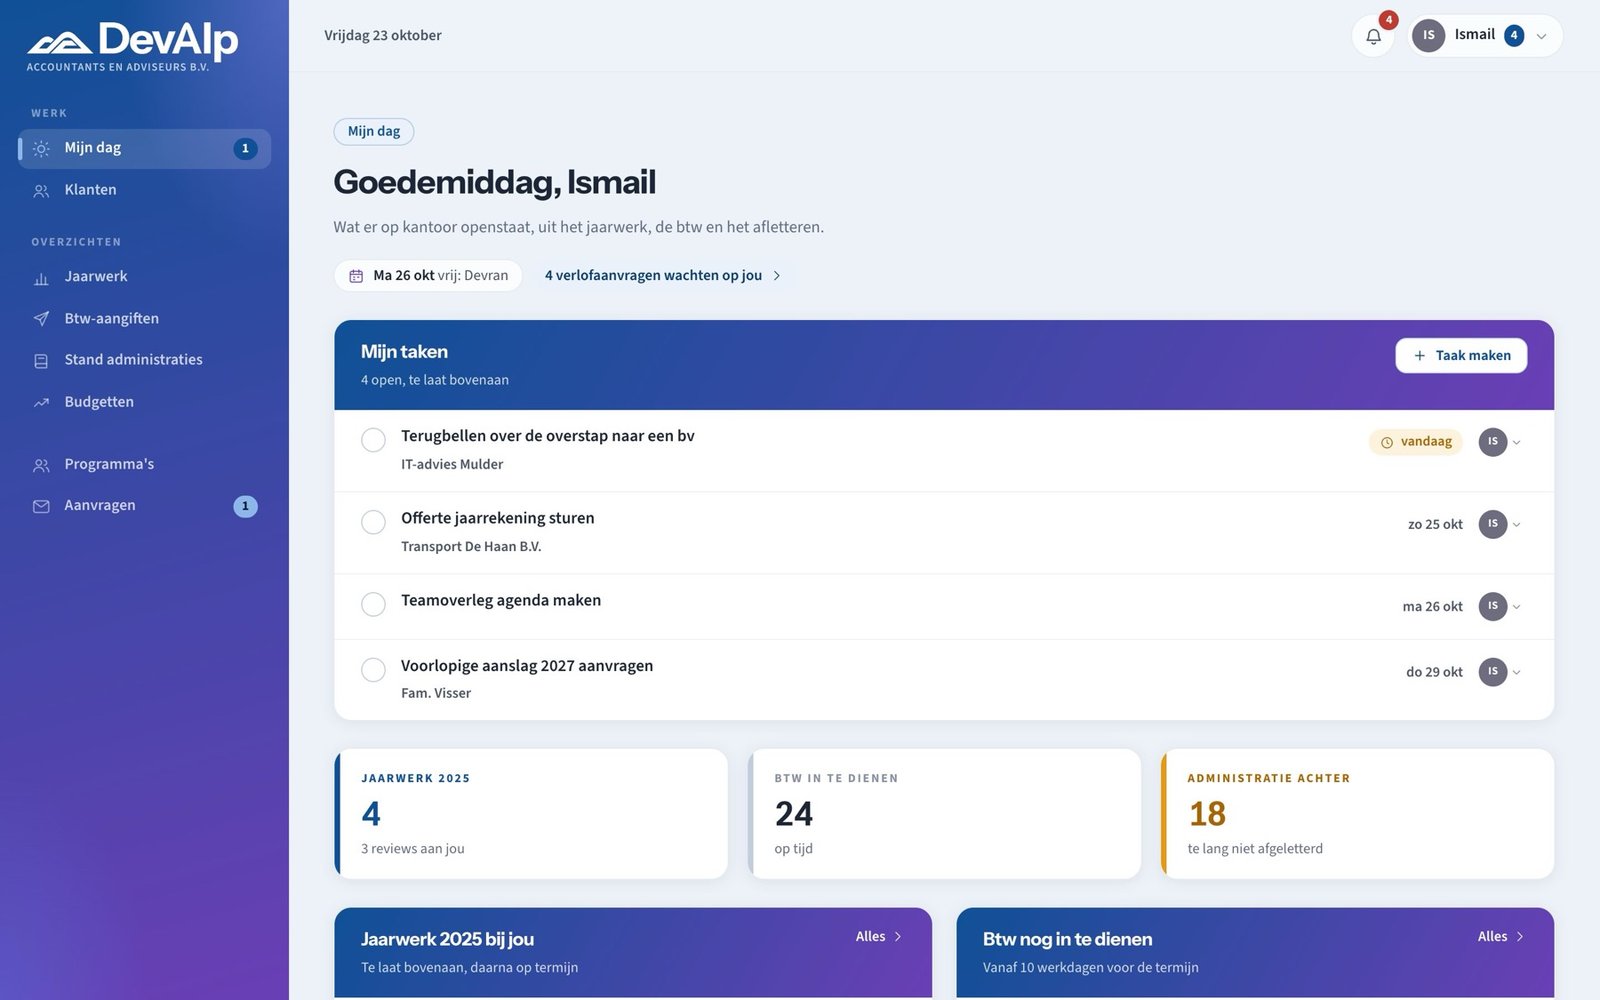
Task: Click the IS avatar in the top bar
Action: click(x=1429, y=35)
